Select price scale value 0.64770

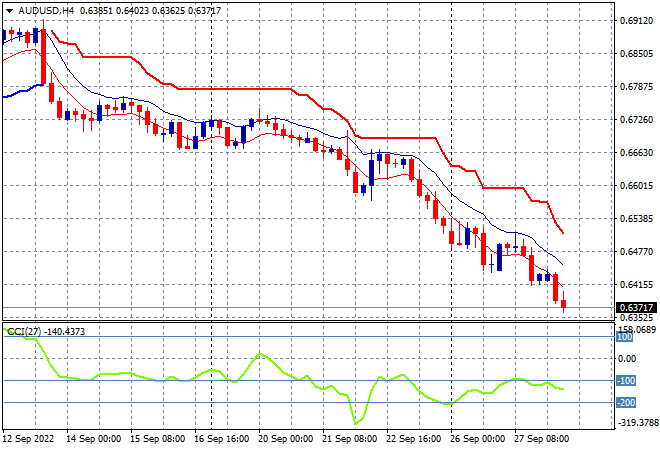tap(636, 252)
